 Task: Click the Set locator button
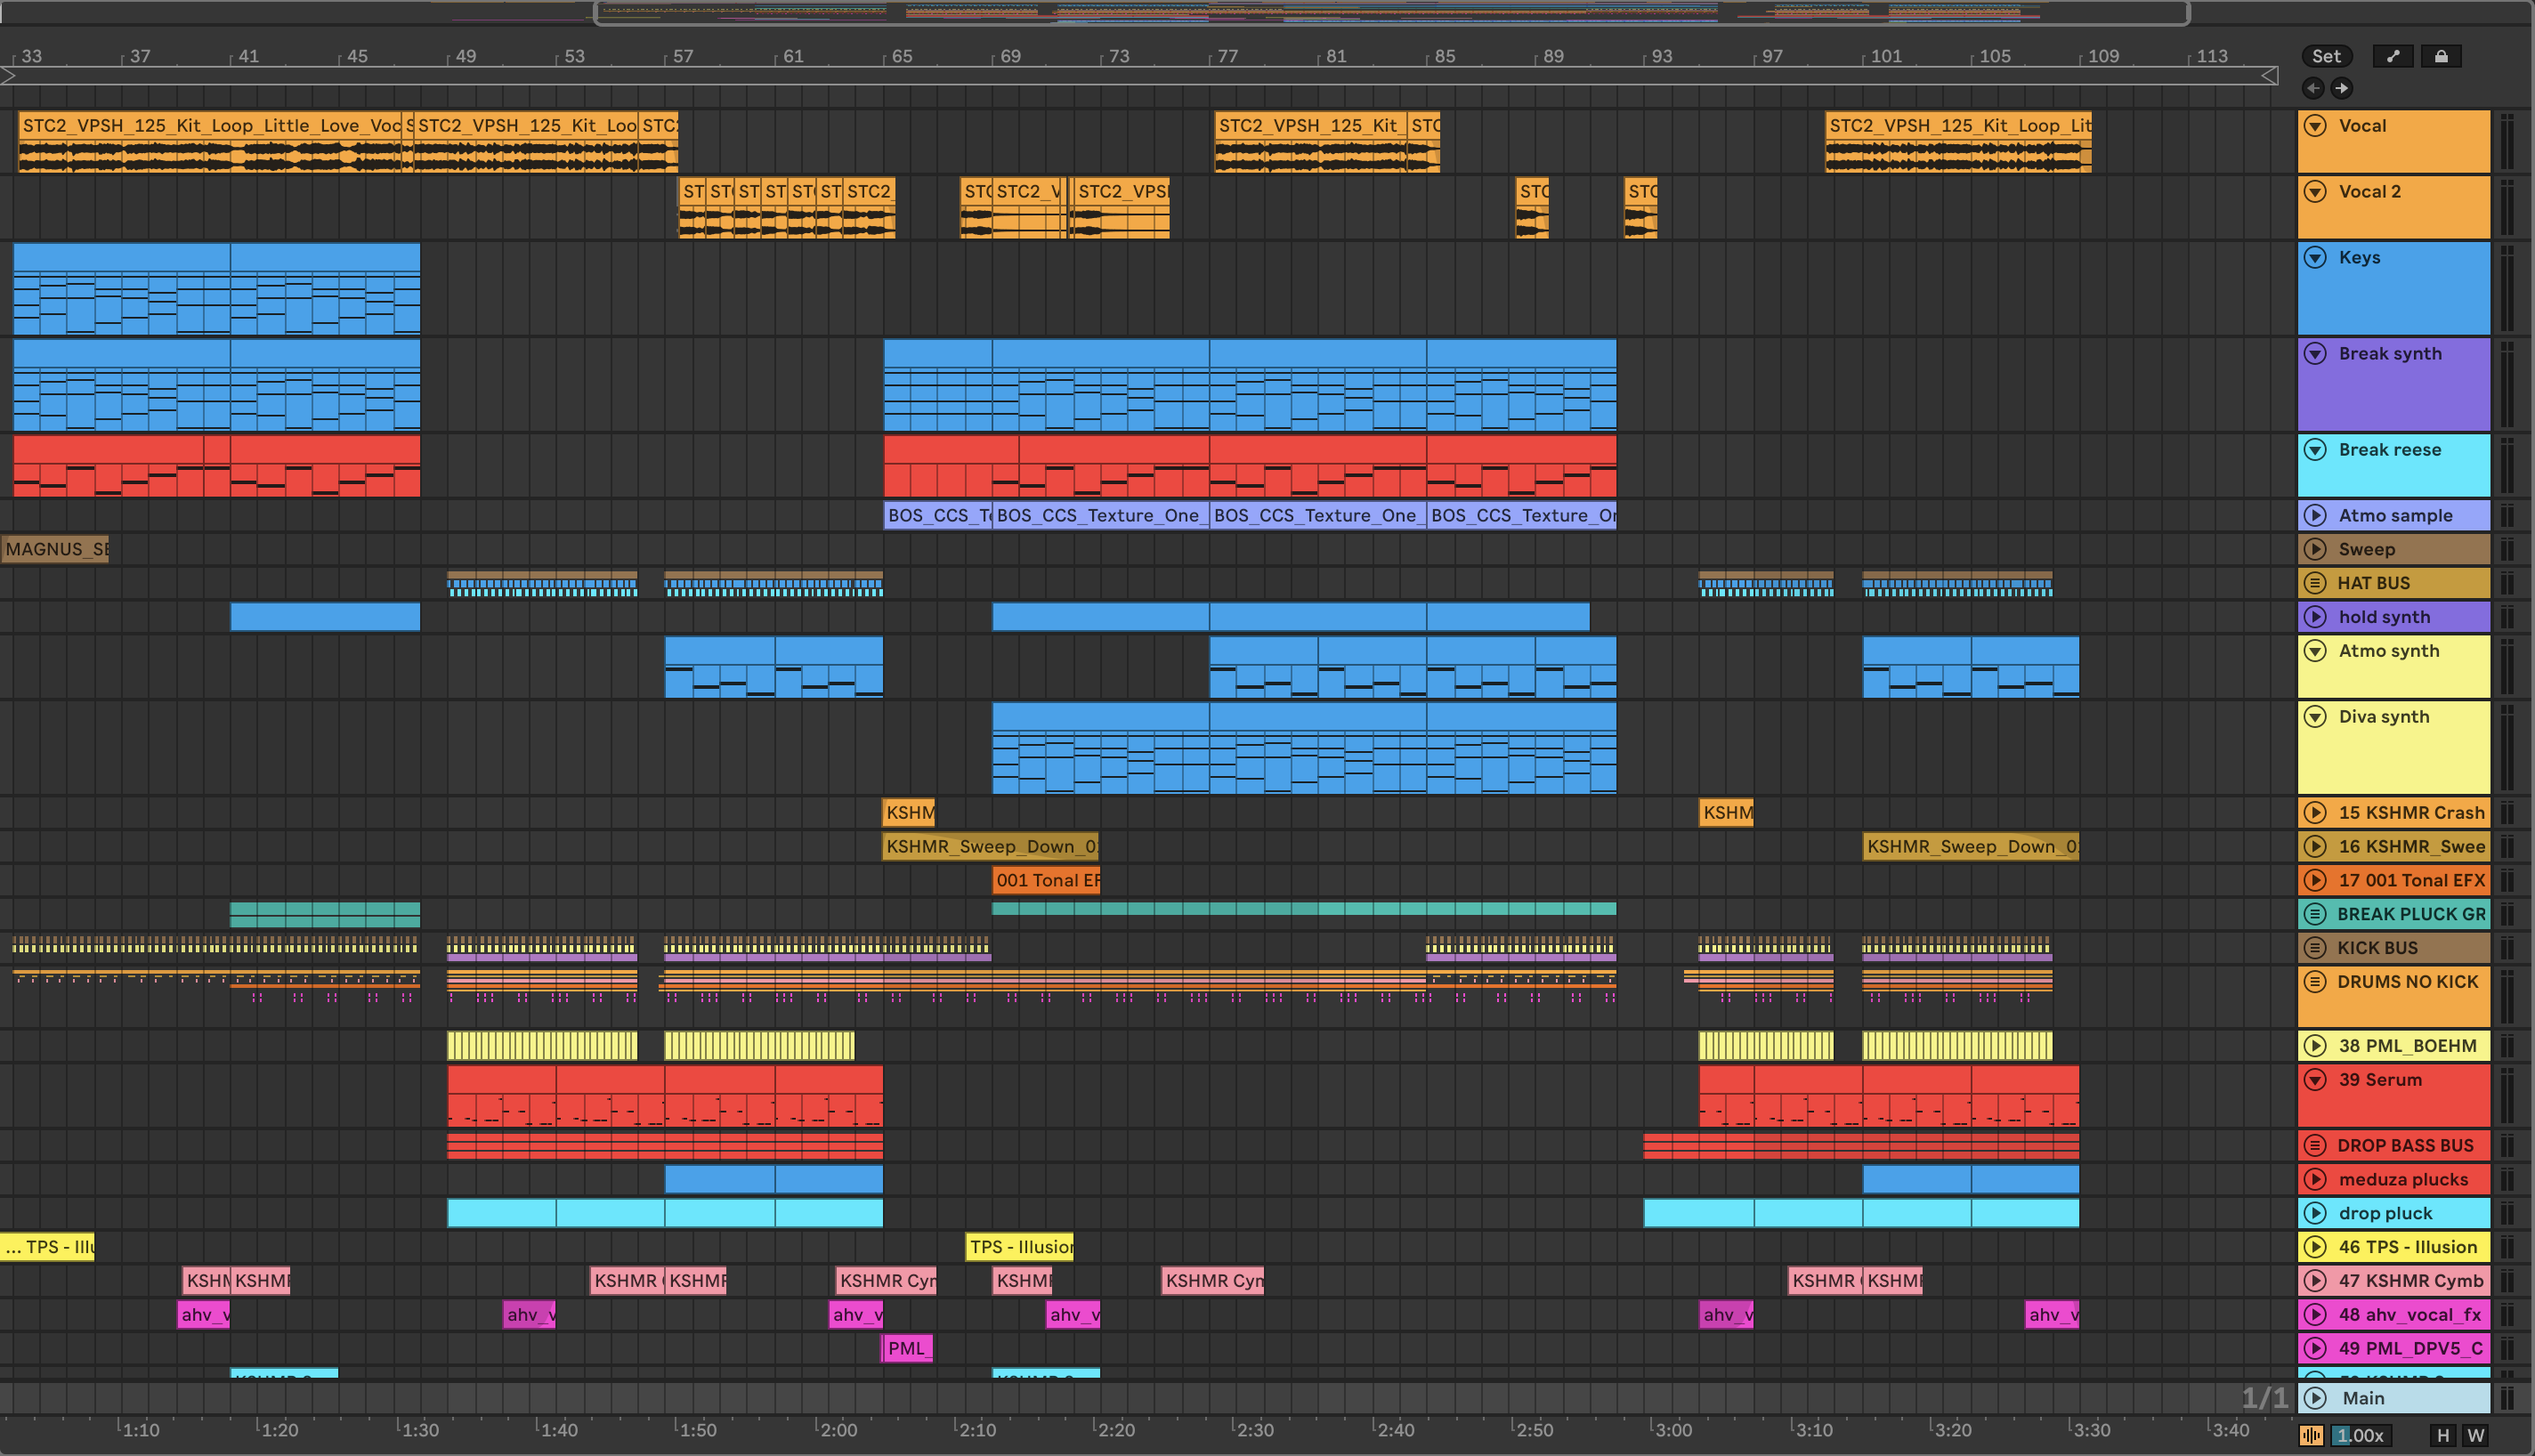[2326, 56]
